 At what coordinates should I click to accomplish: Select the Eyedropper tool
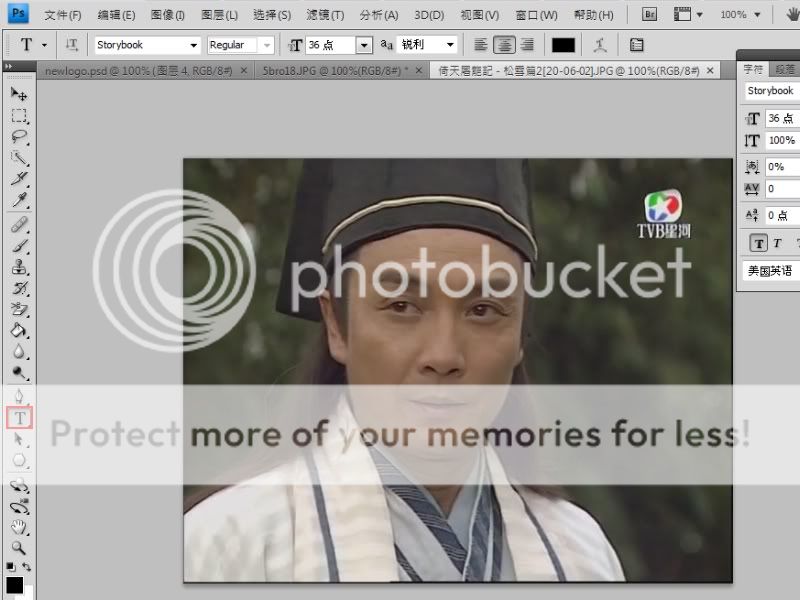[19, 199]
